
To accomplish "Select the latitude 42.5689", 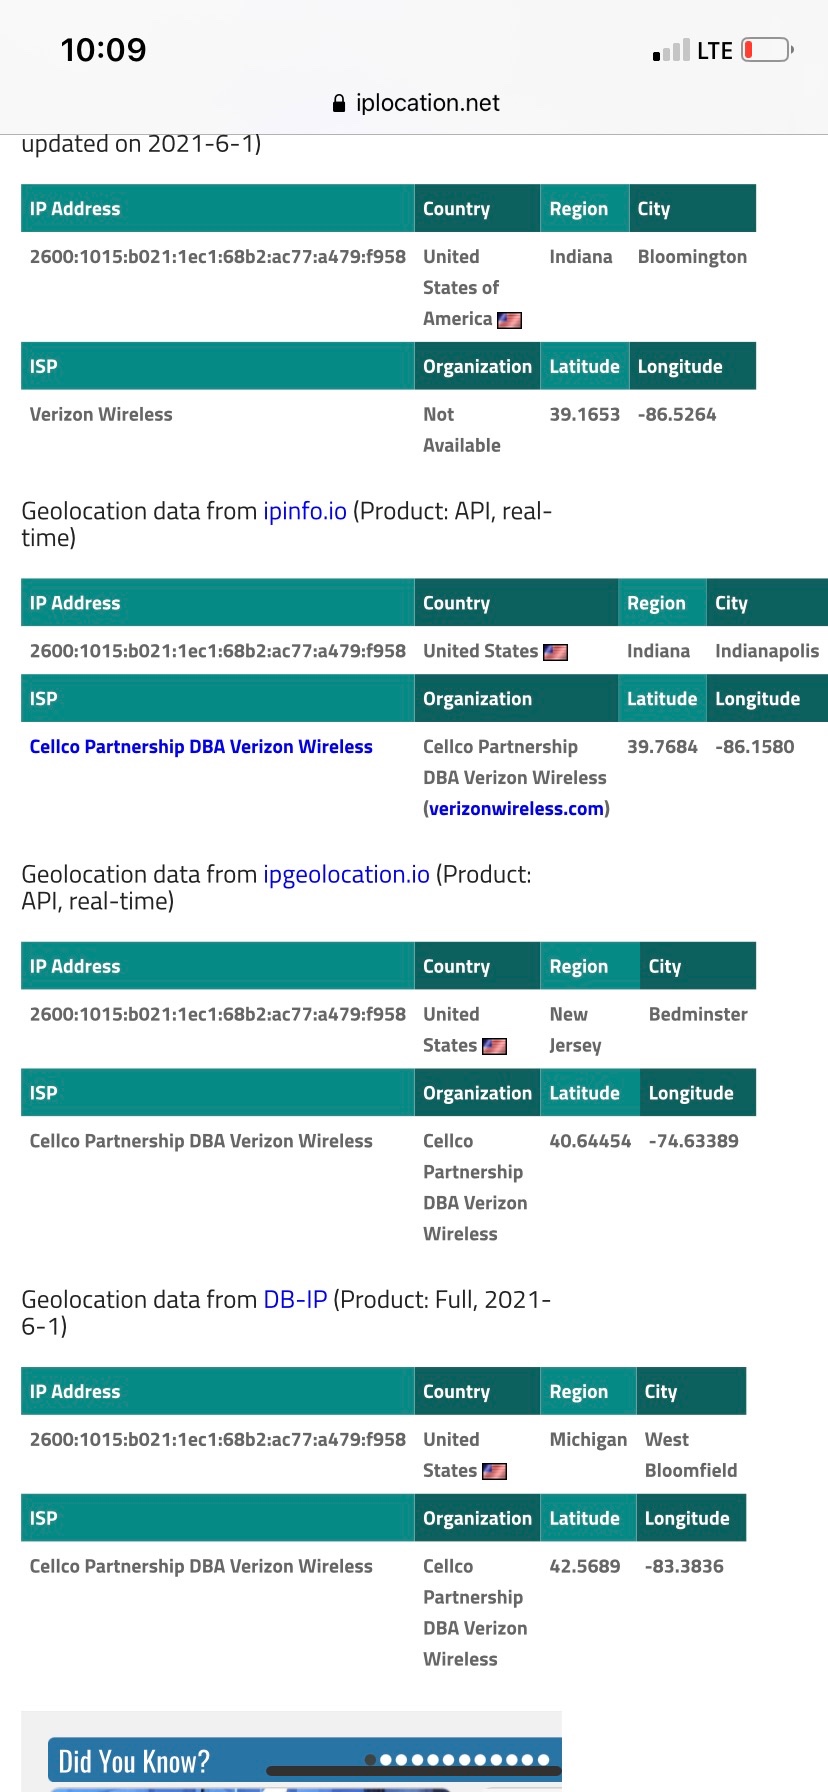I will 585,1566.
